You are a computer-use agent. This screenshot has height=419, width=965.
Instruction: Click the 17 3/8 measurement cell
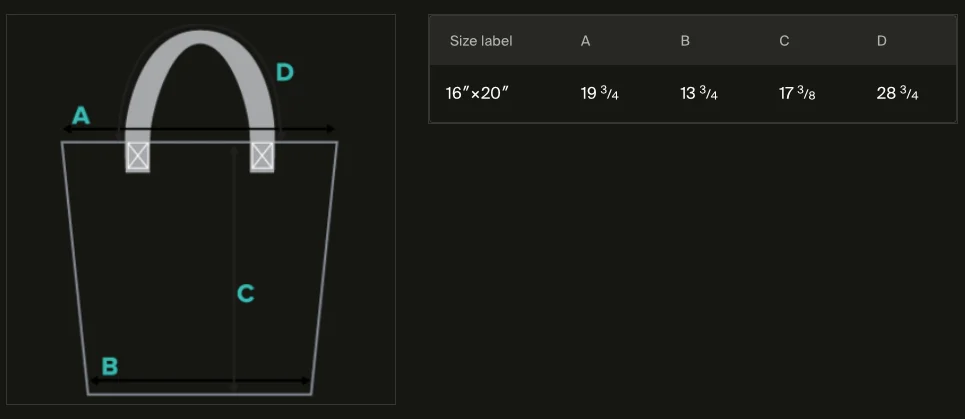click(797, 94)
